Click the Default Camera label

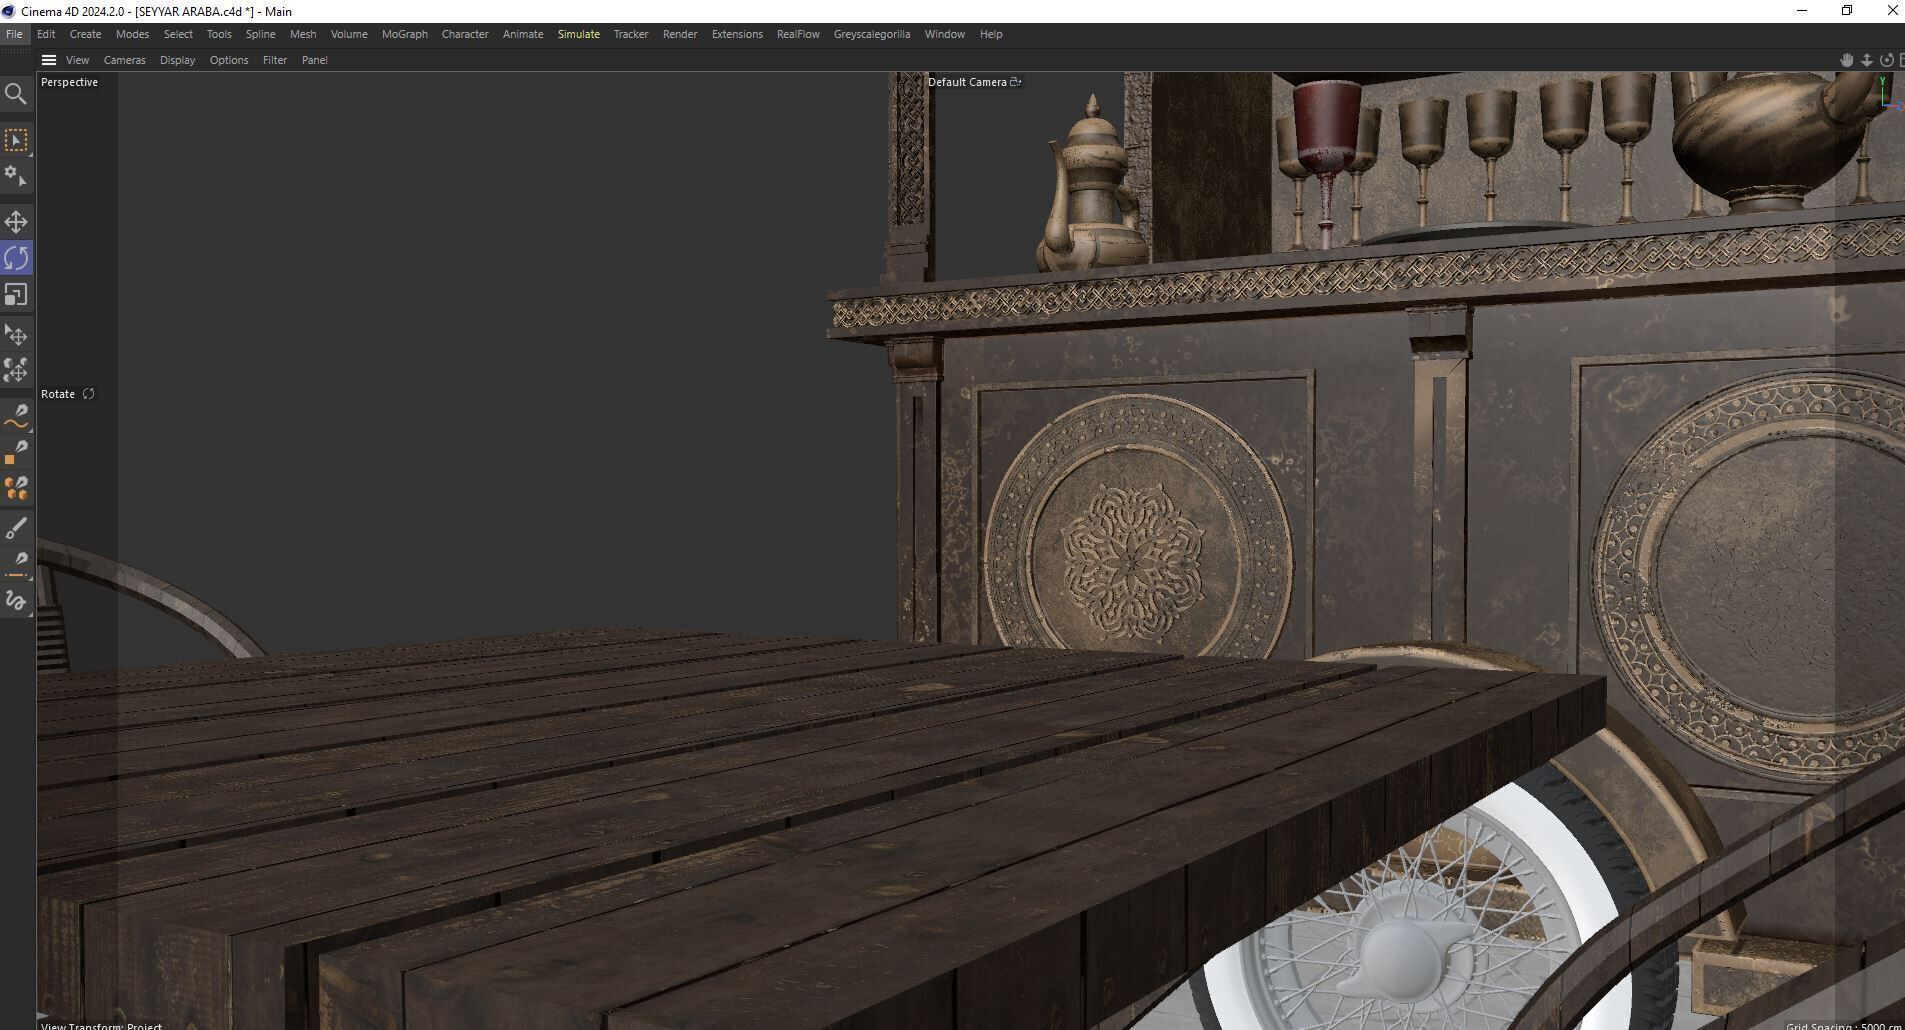[967, 82]
